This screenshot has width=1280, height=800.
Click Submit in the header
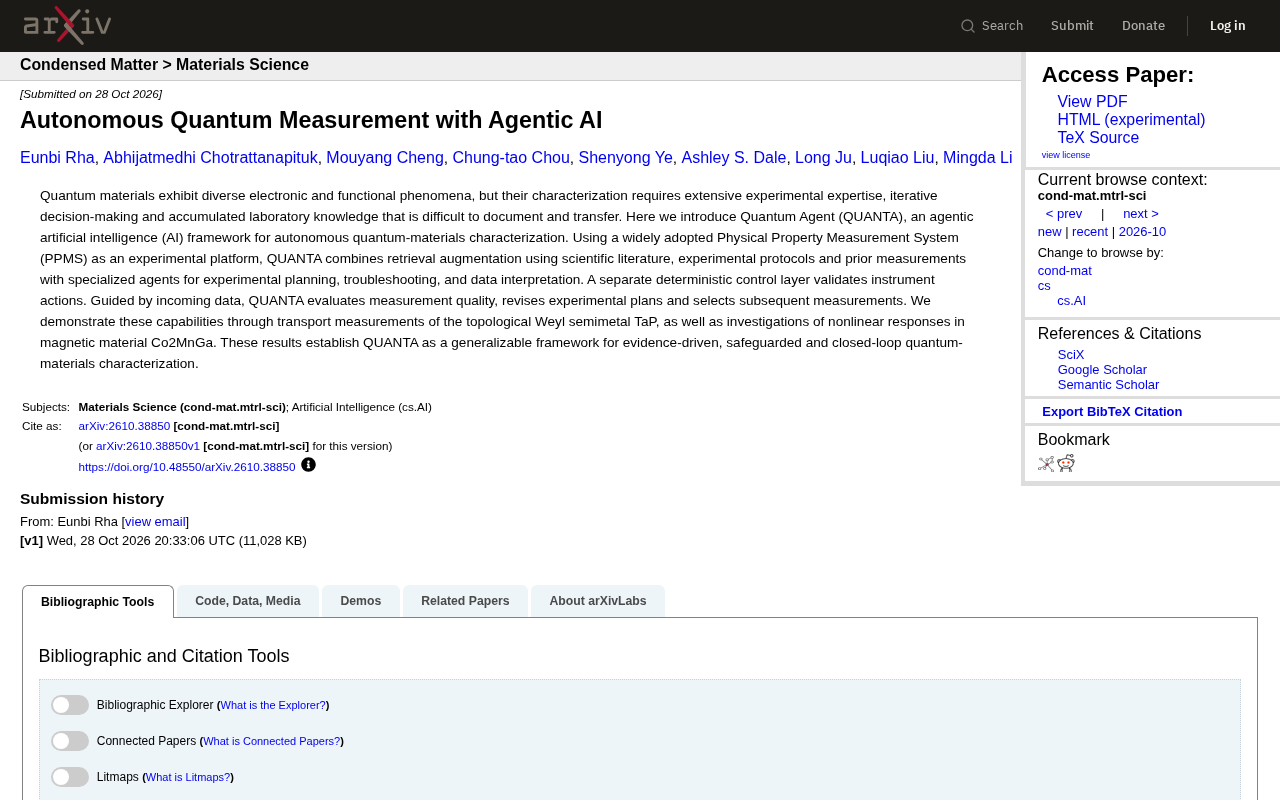click(1072, 26)
